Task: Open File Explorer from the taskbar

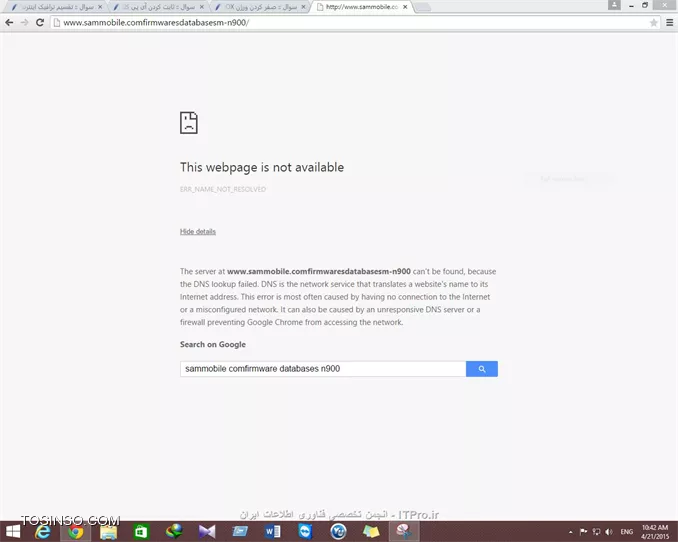Action: pyautogui.click(x=108, y=531)
